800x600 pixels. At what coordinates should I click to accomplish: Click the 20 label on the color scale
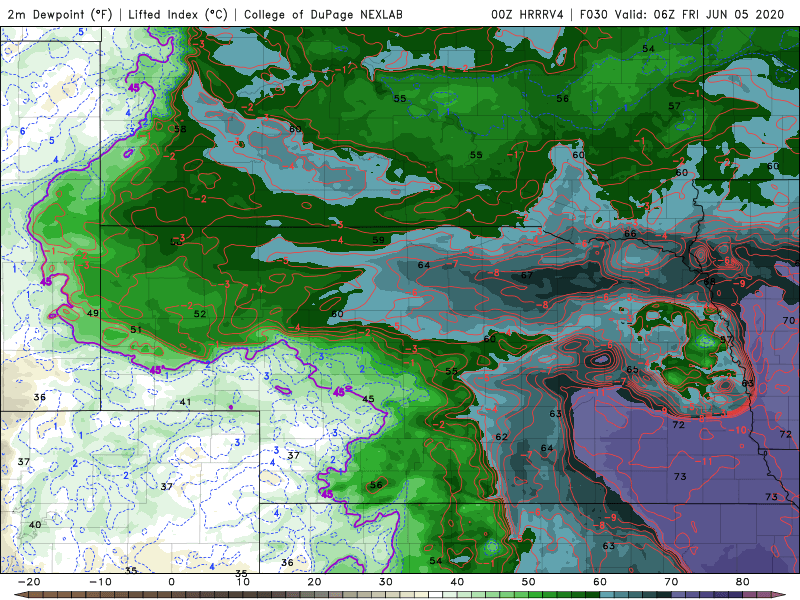[x=314, y=582]
